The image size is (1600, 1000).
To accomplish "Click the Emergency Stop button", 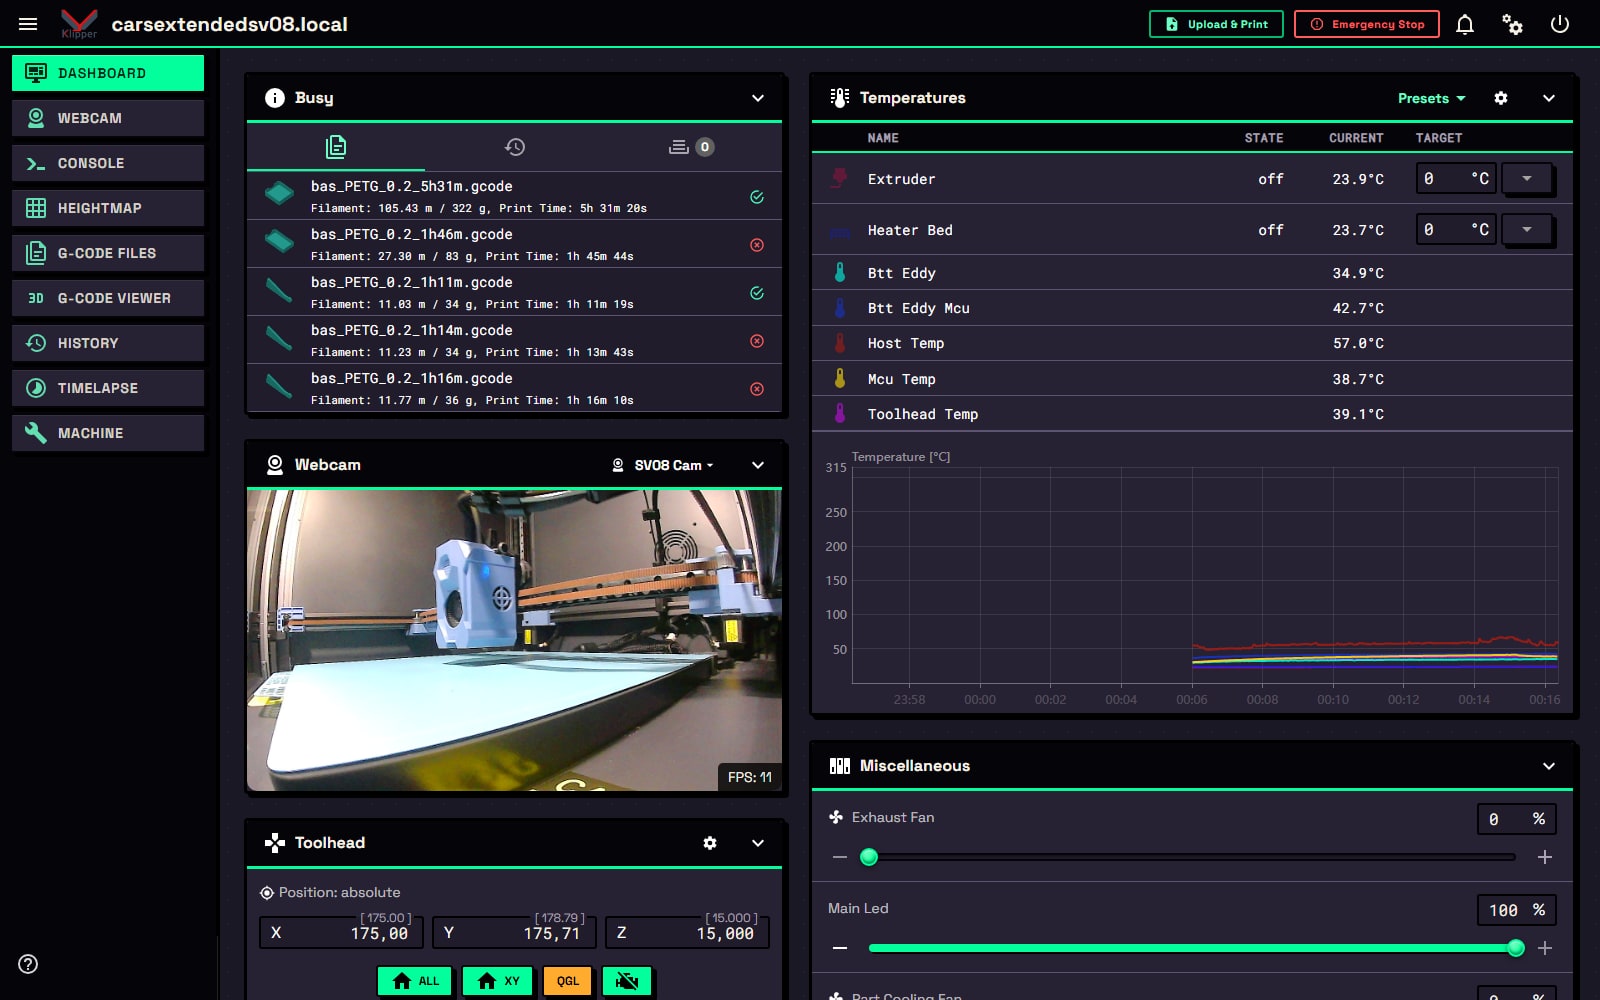I will pos(1367,24).
